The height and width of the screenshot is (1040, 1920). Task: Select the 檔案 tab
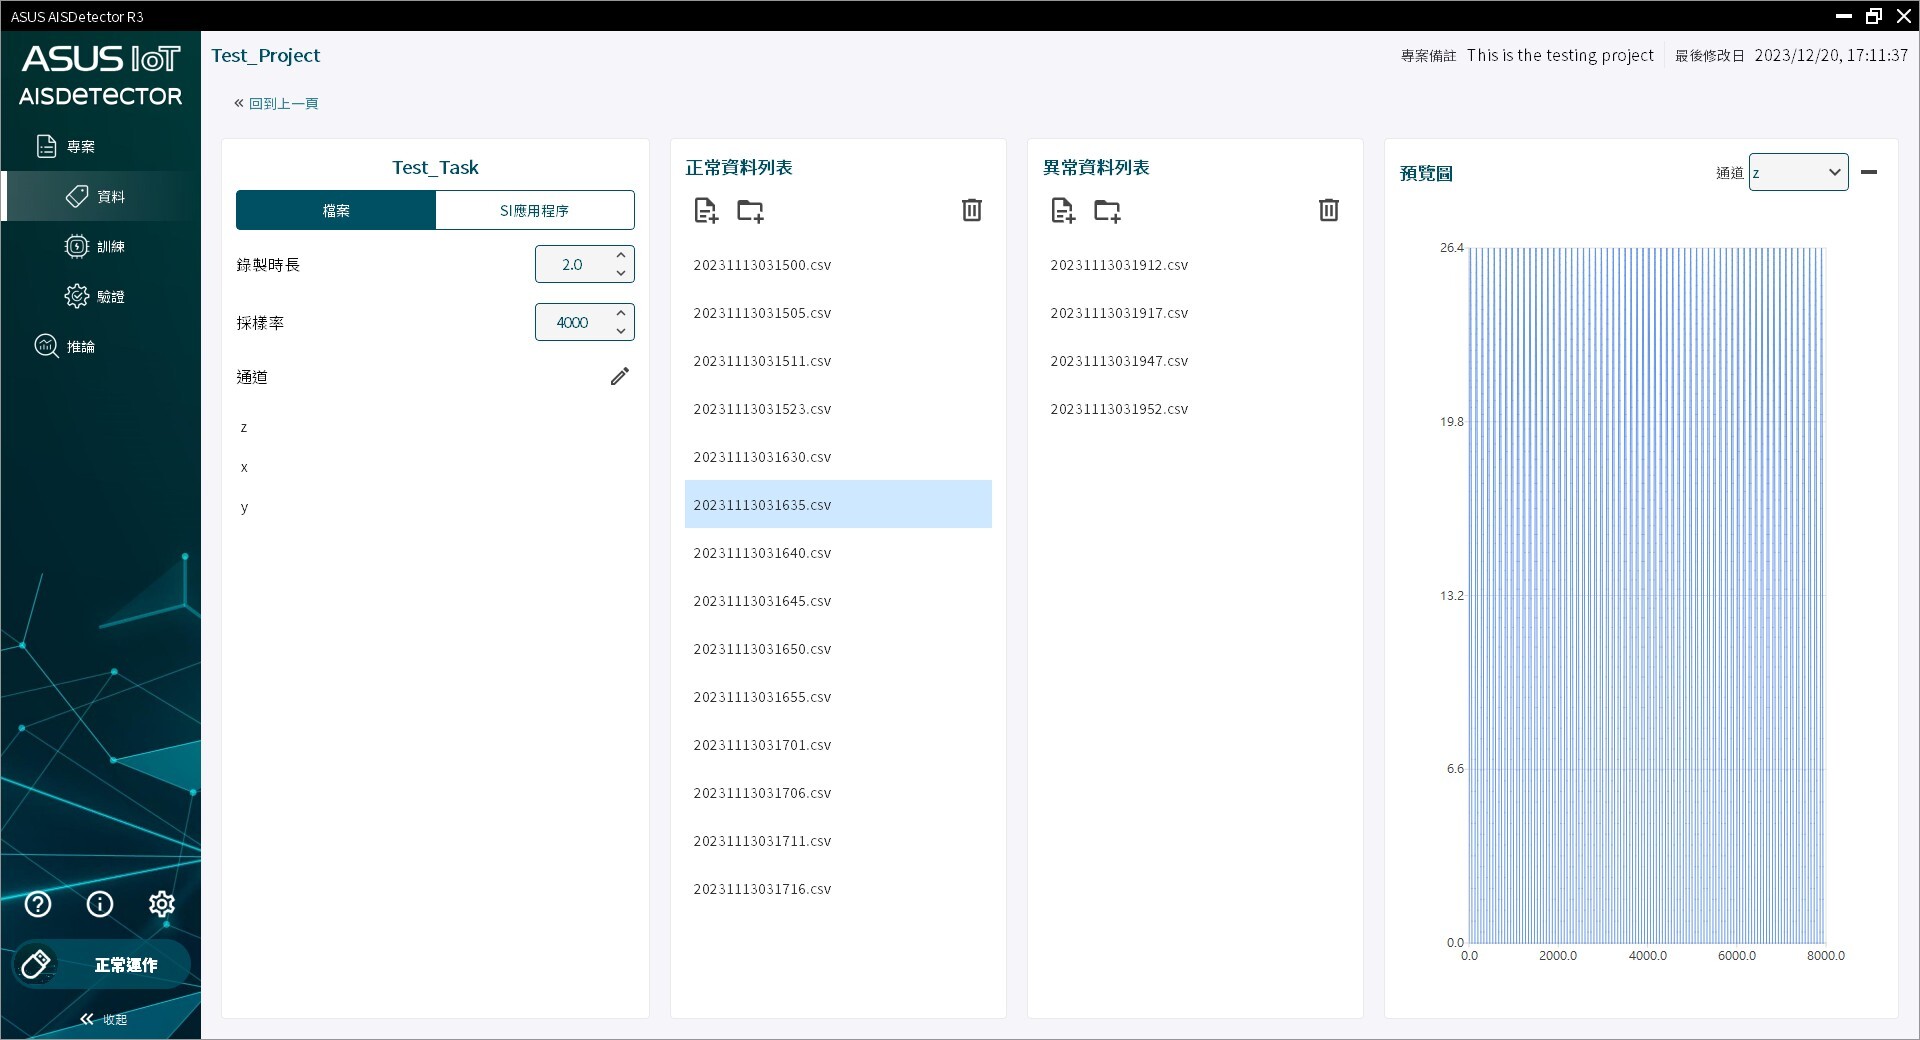(x=336, y=210)
